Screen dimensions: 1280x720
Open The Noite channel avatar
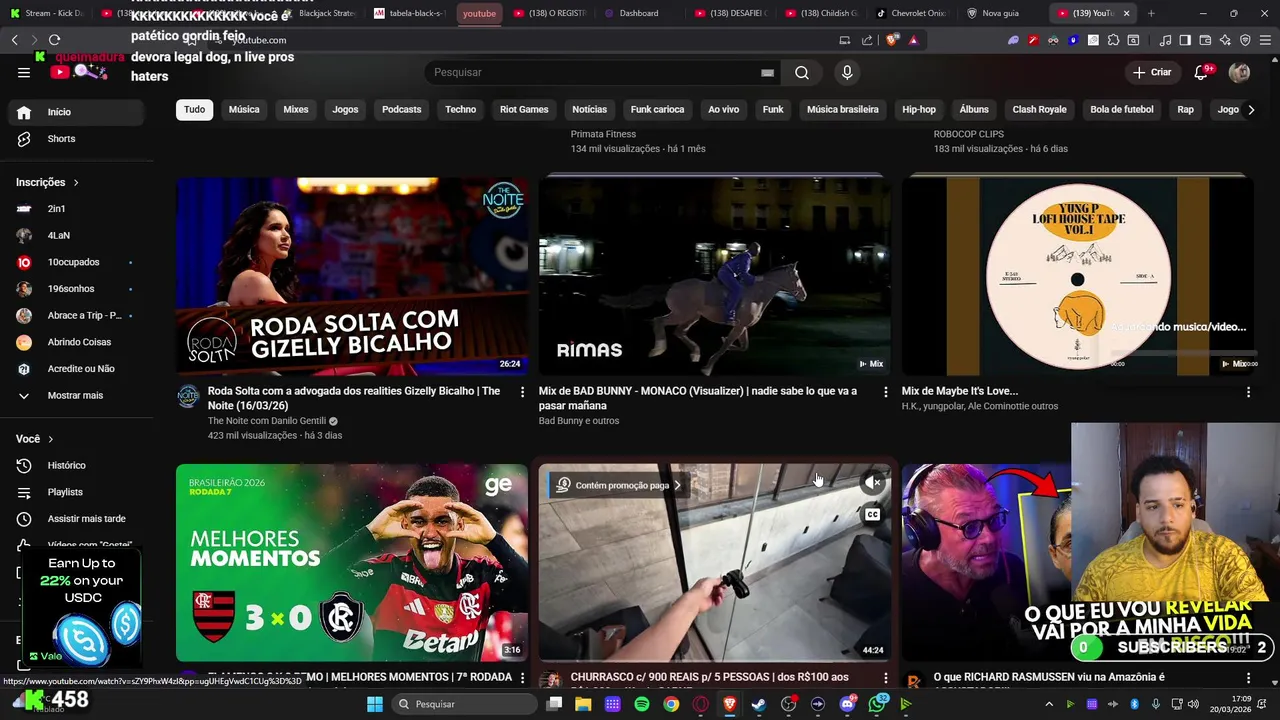(188, 397)
